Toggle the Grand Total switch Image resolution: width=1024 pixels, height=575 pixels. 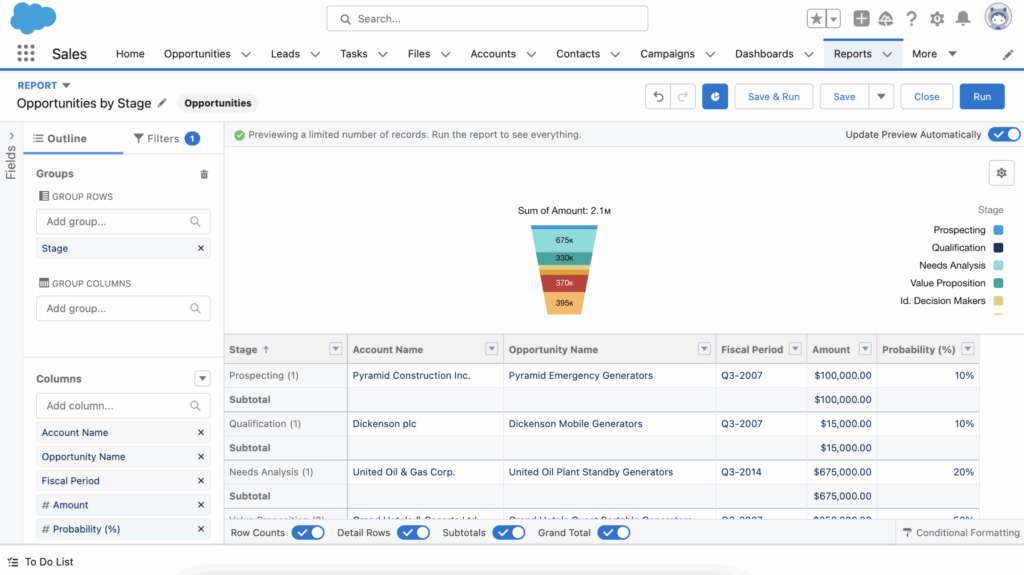point(614,533)
